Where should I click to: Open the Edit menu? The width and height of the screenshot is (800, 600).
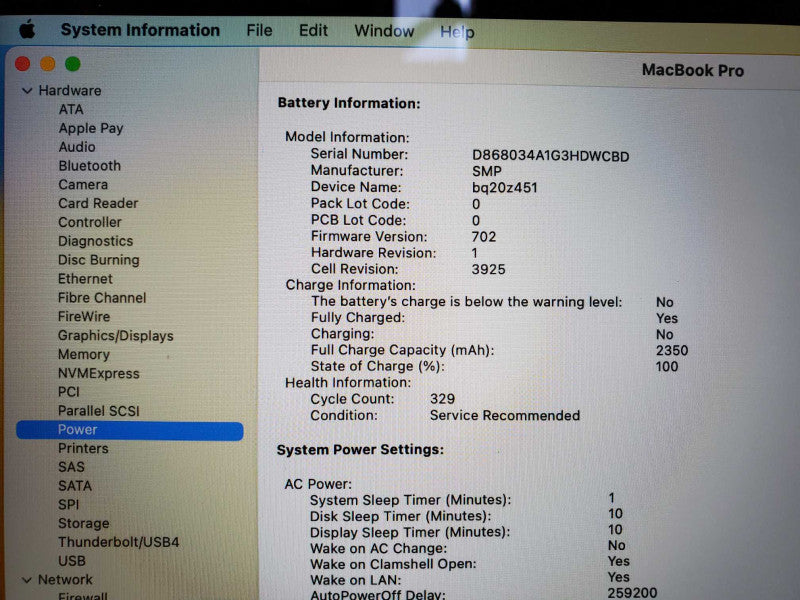[313, 31]
